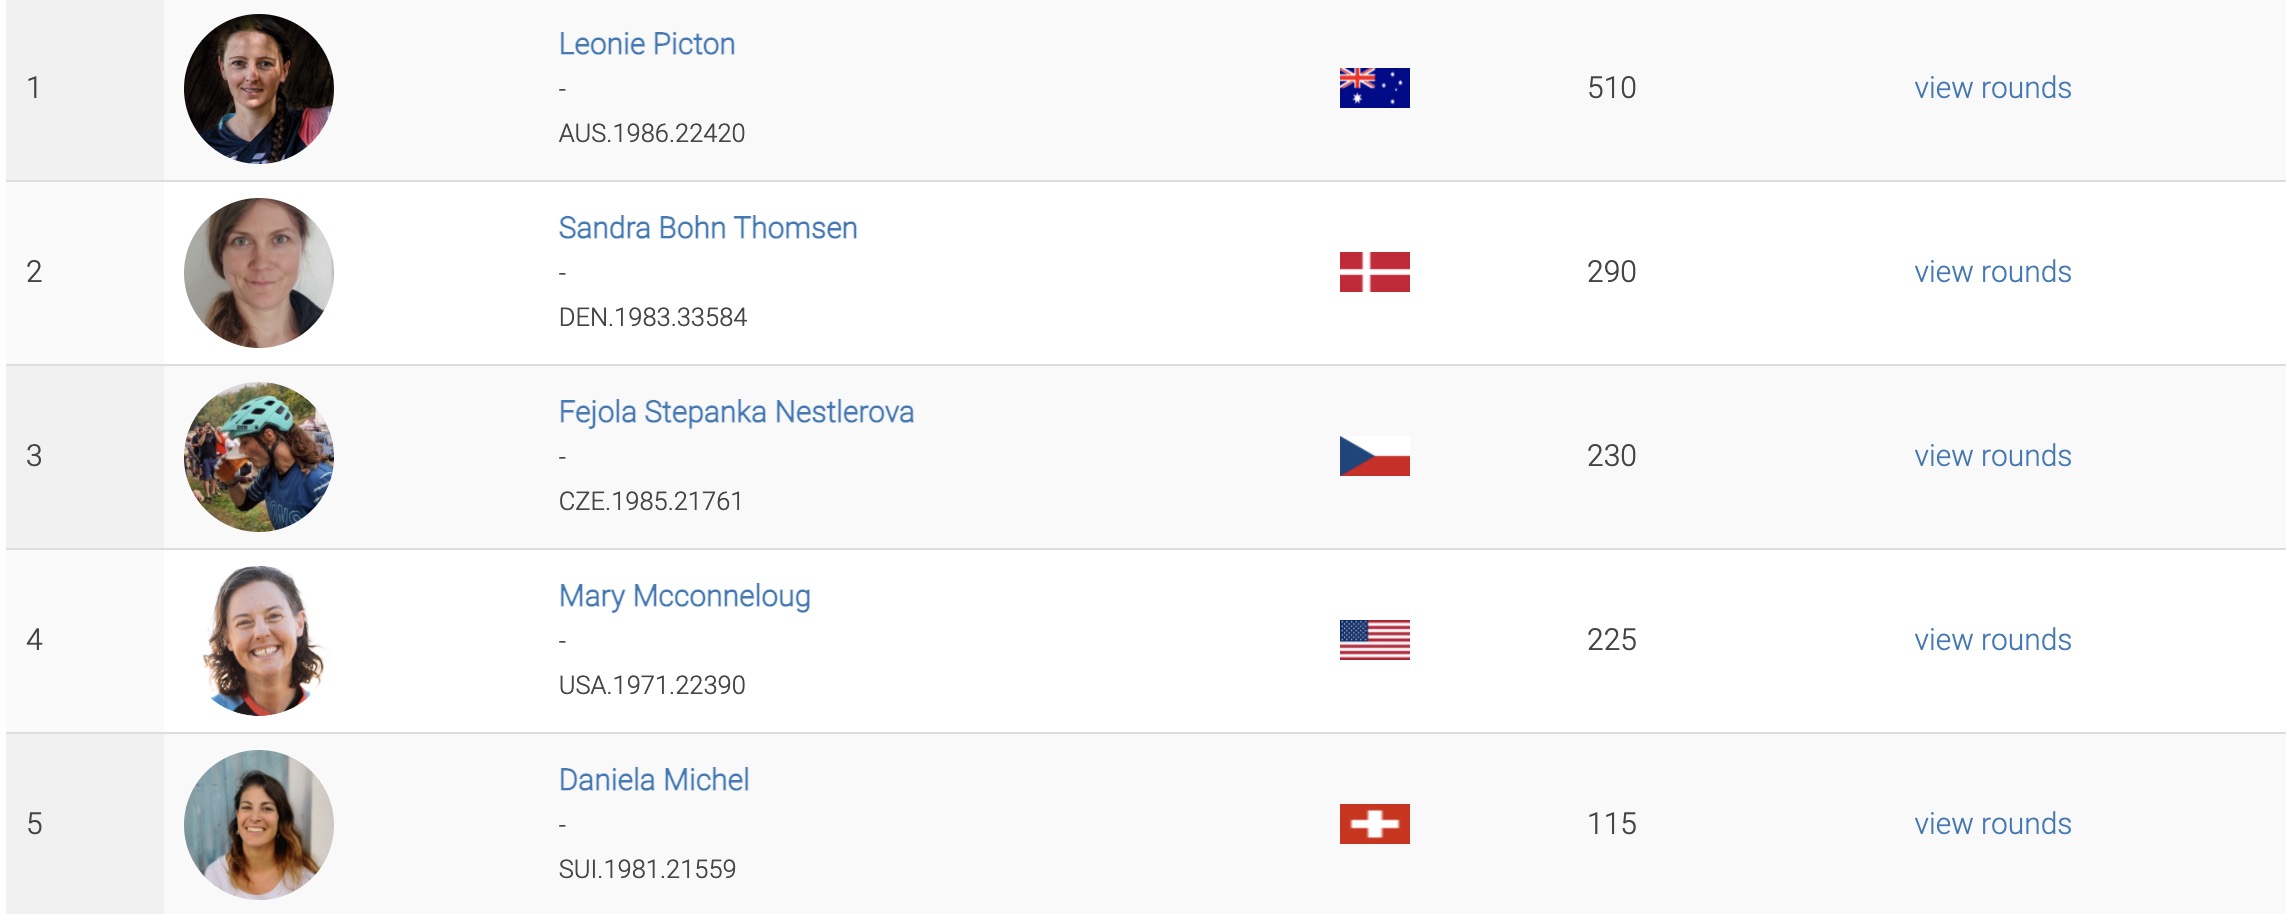Open Mary Mcconneloug name link
Screen dimensions: 2292x914
(684, 596)
